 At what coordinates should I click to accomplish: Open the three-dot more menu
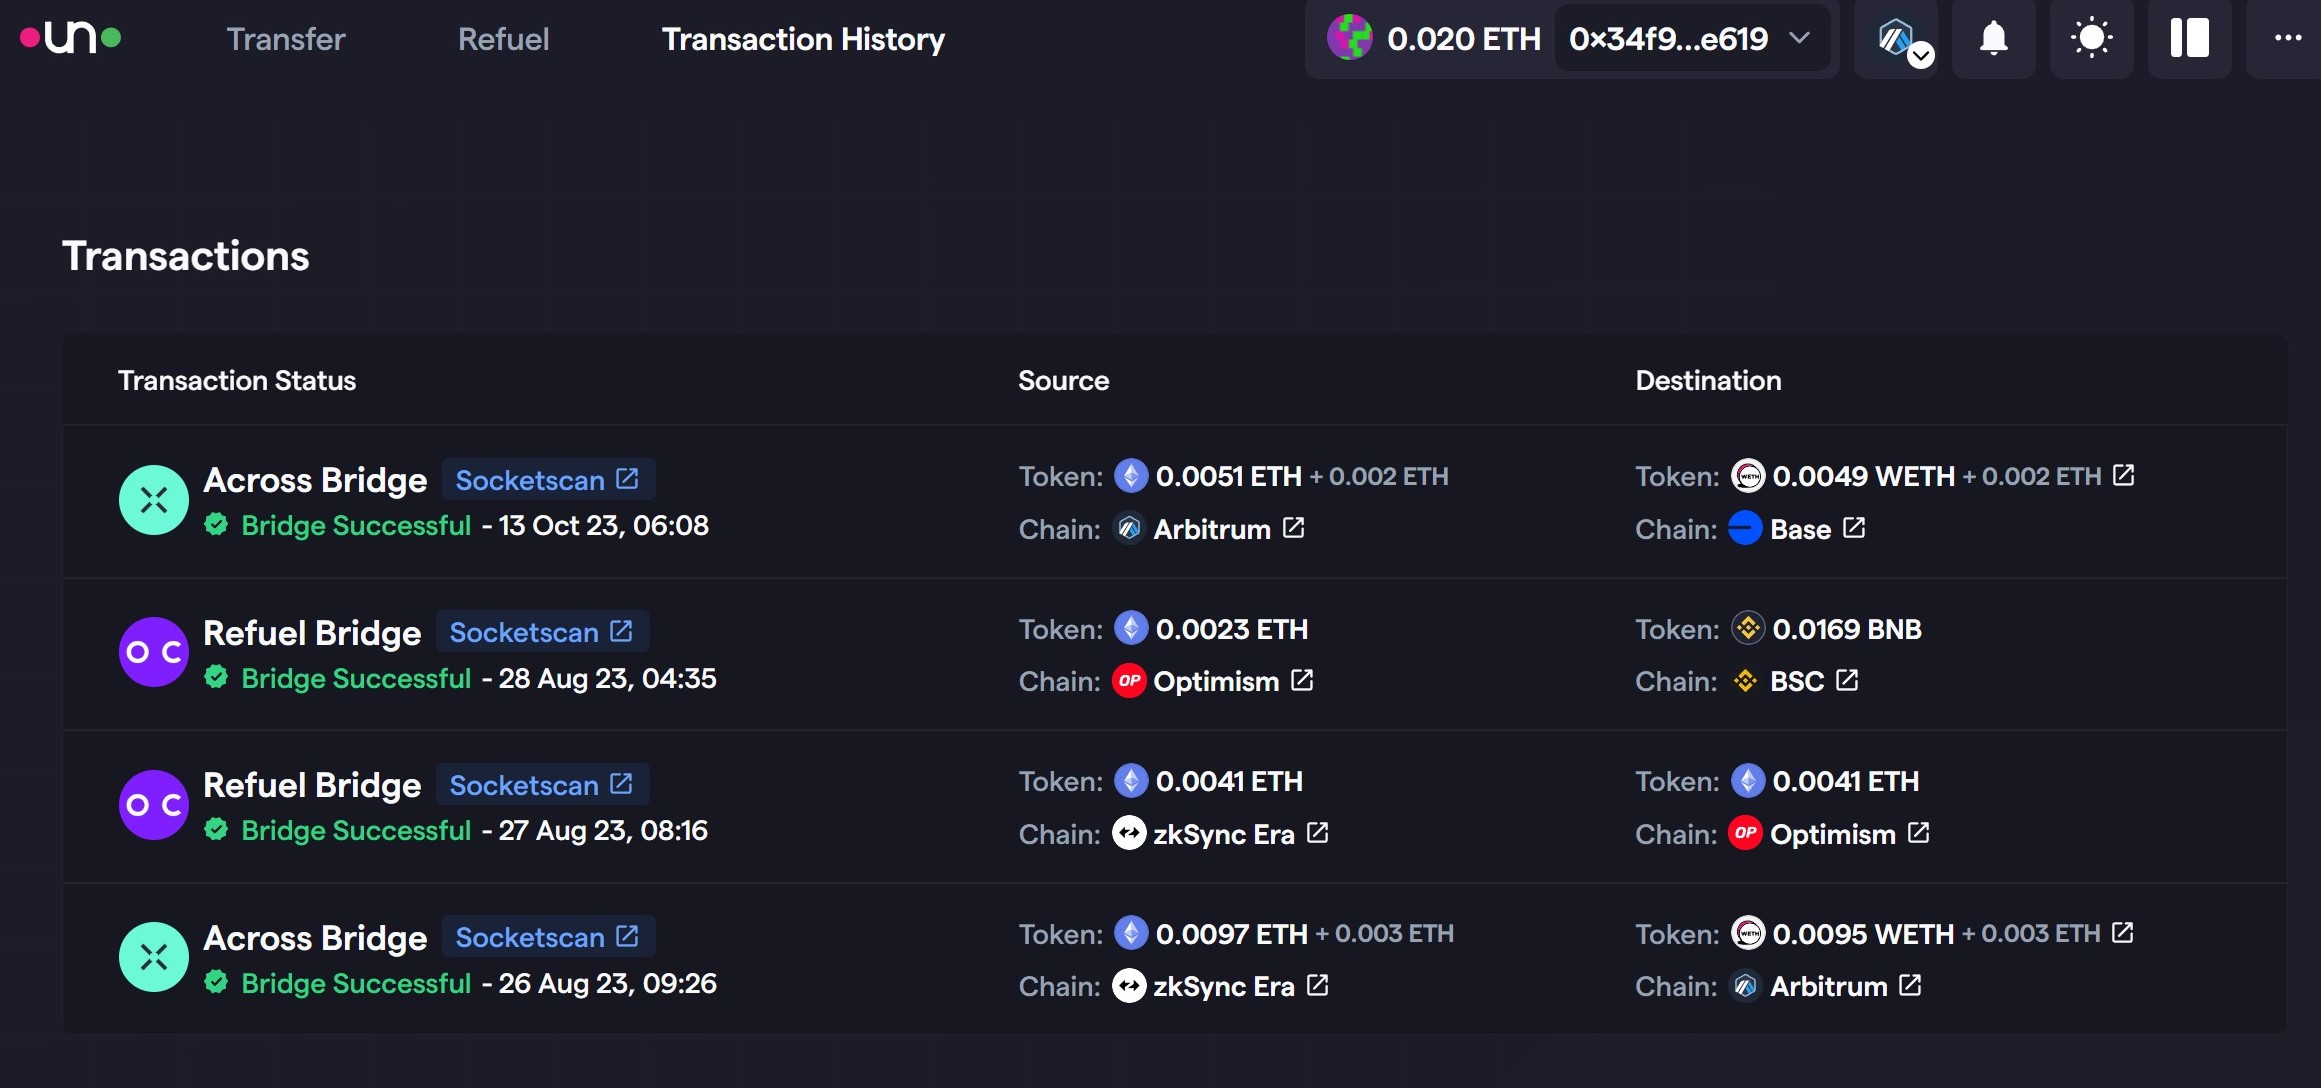pyautogui.click(x=2287, y=39)
